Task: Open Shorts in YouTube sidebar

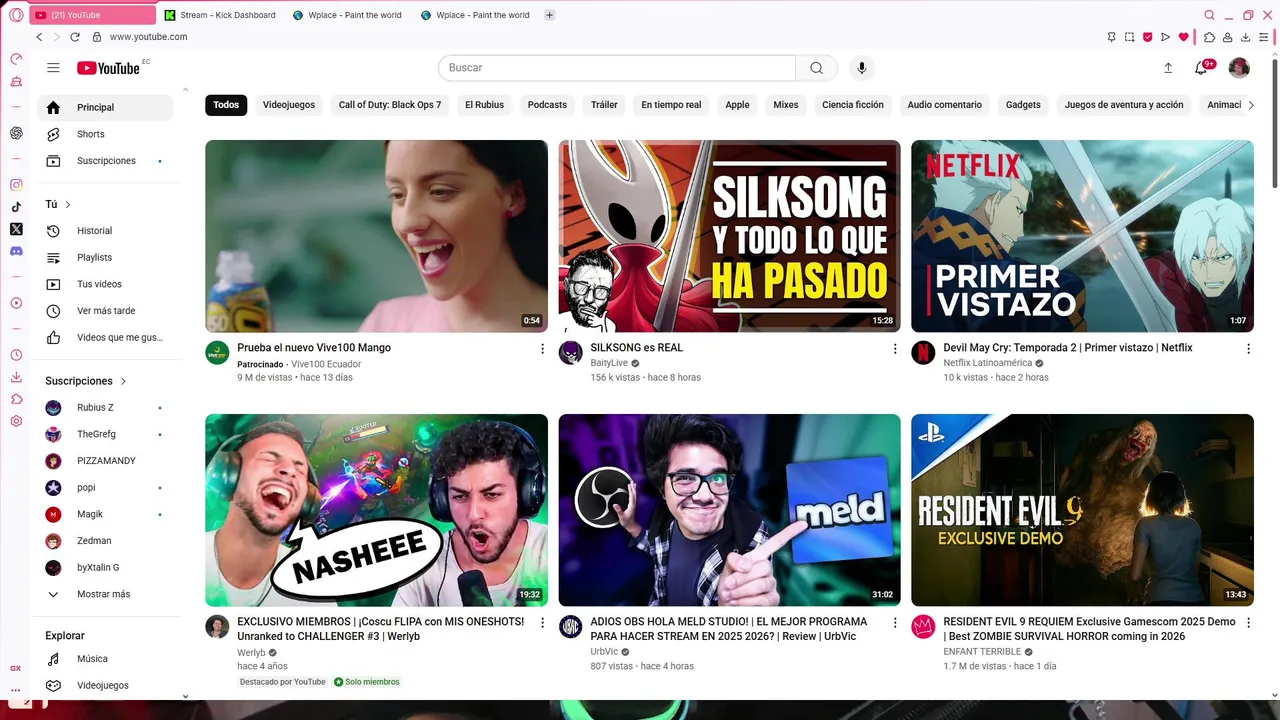Action: click(105, 134)
